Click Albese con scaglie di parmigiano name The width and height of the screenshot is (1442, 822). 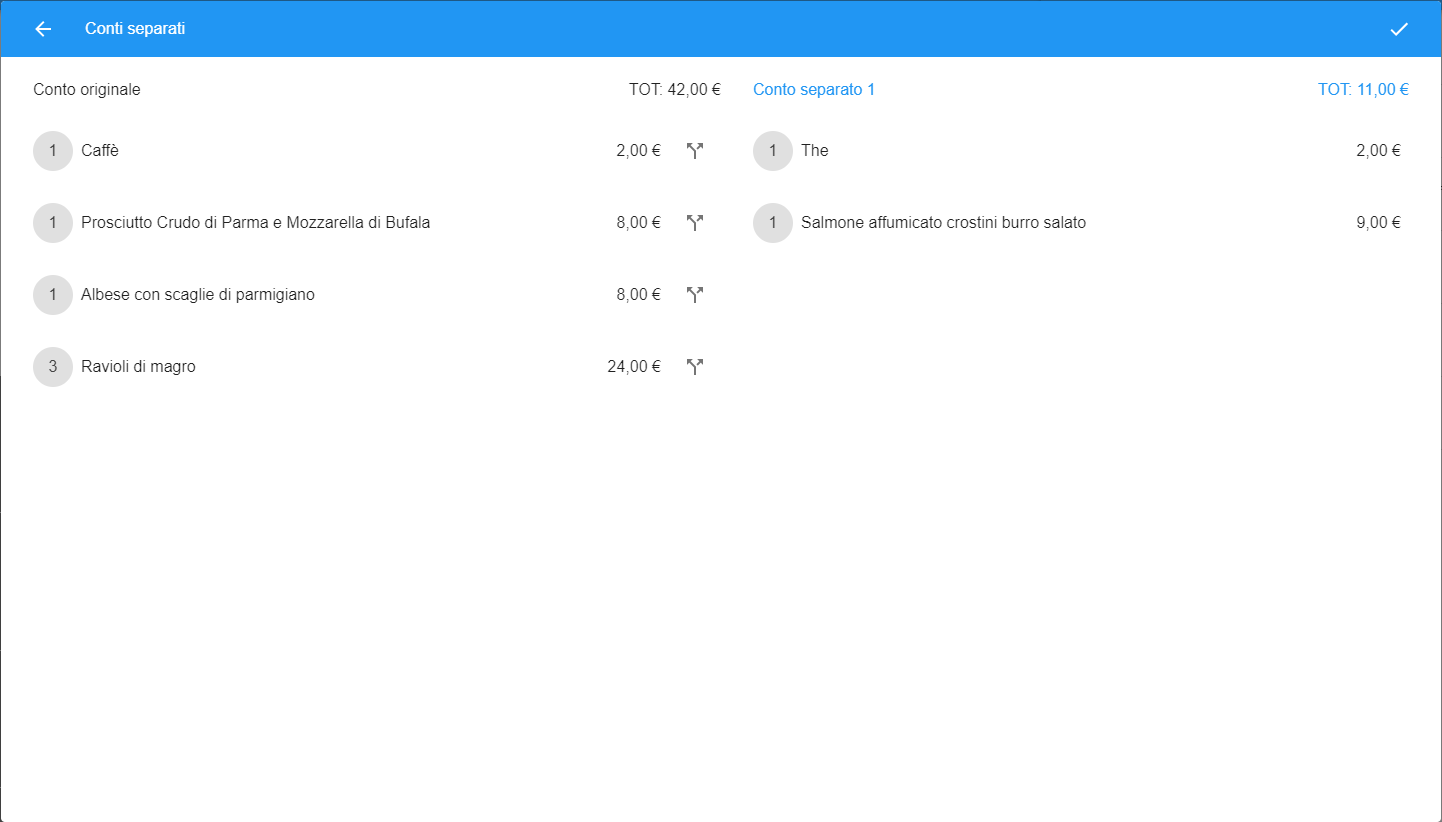pos(198,295)
